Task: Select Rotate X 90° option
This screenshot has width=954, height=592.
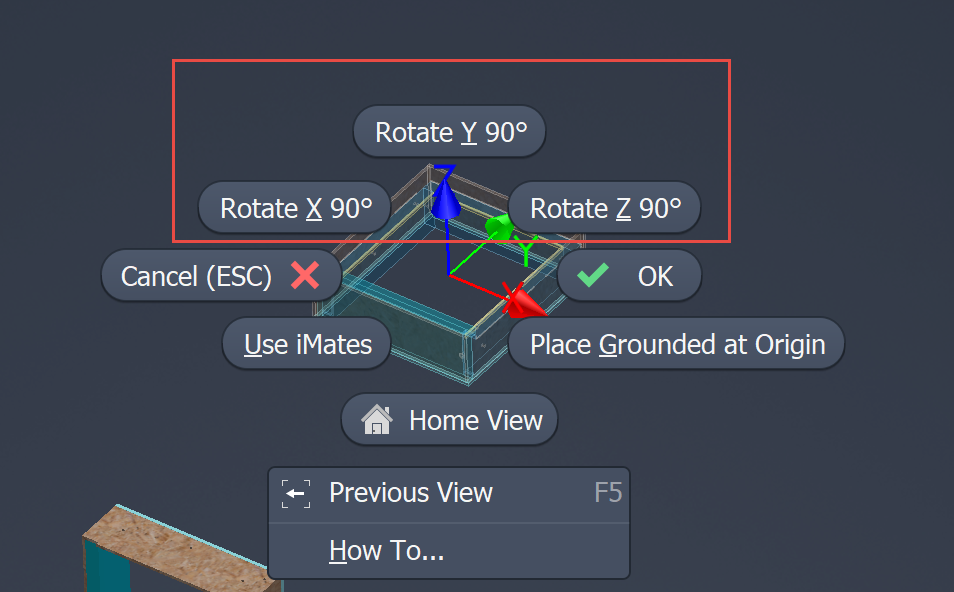Action: 296,208
